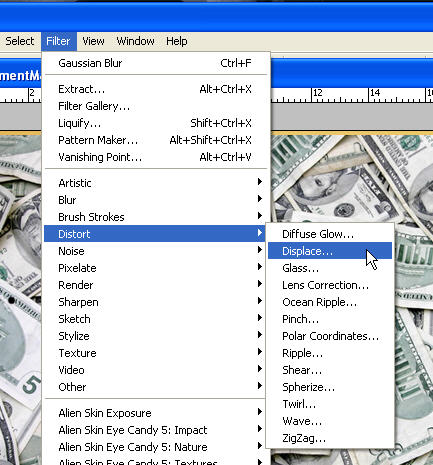
Task: Select Polar Coordinates distort filter
Action: click(330, 336)
